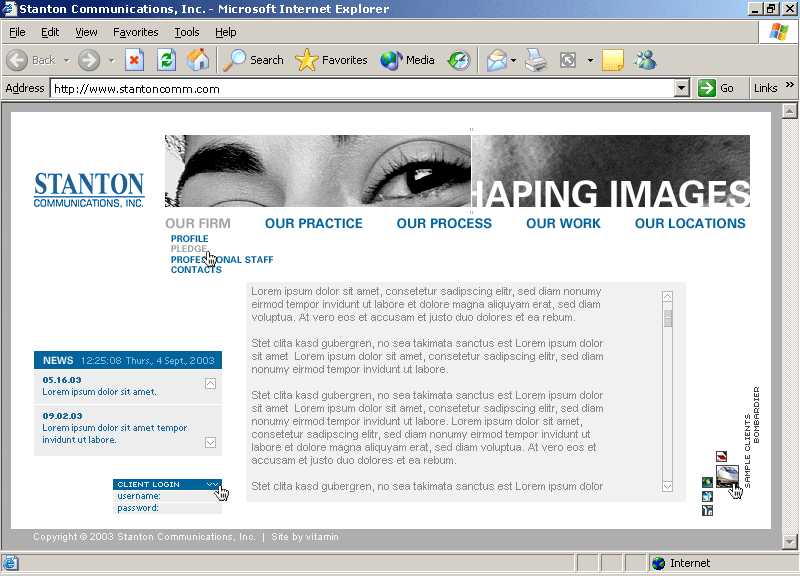Select the Bombardier train client thumbnail
This screenshot has height=576, width=800.
(x=727, y=477)
